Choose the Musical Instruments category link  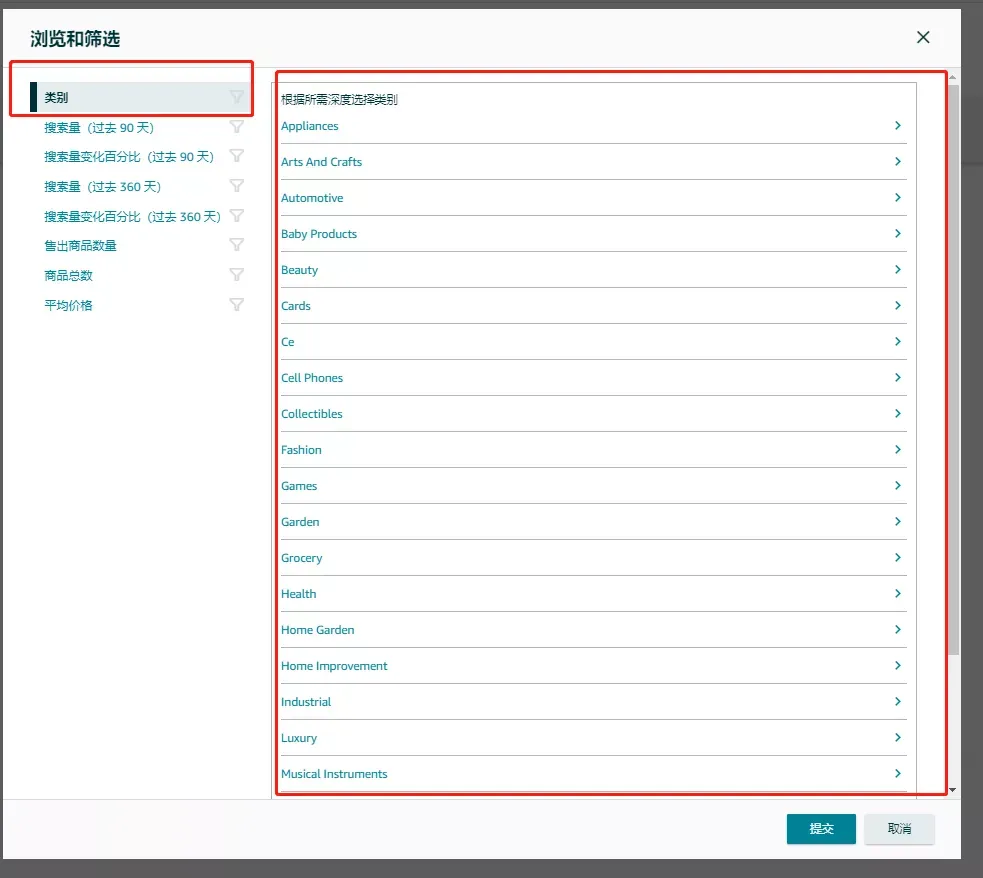(334, 774)
